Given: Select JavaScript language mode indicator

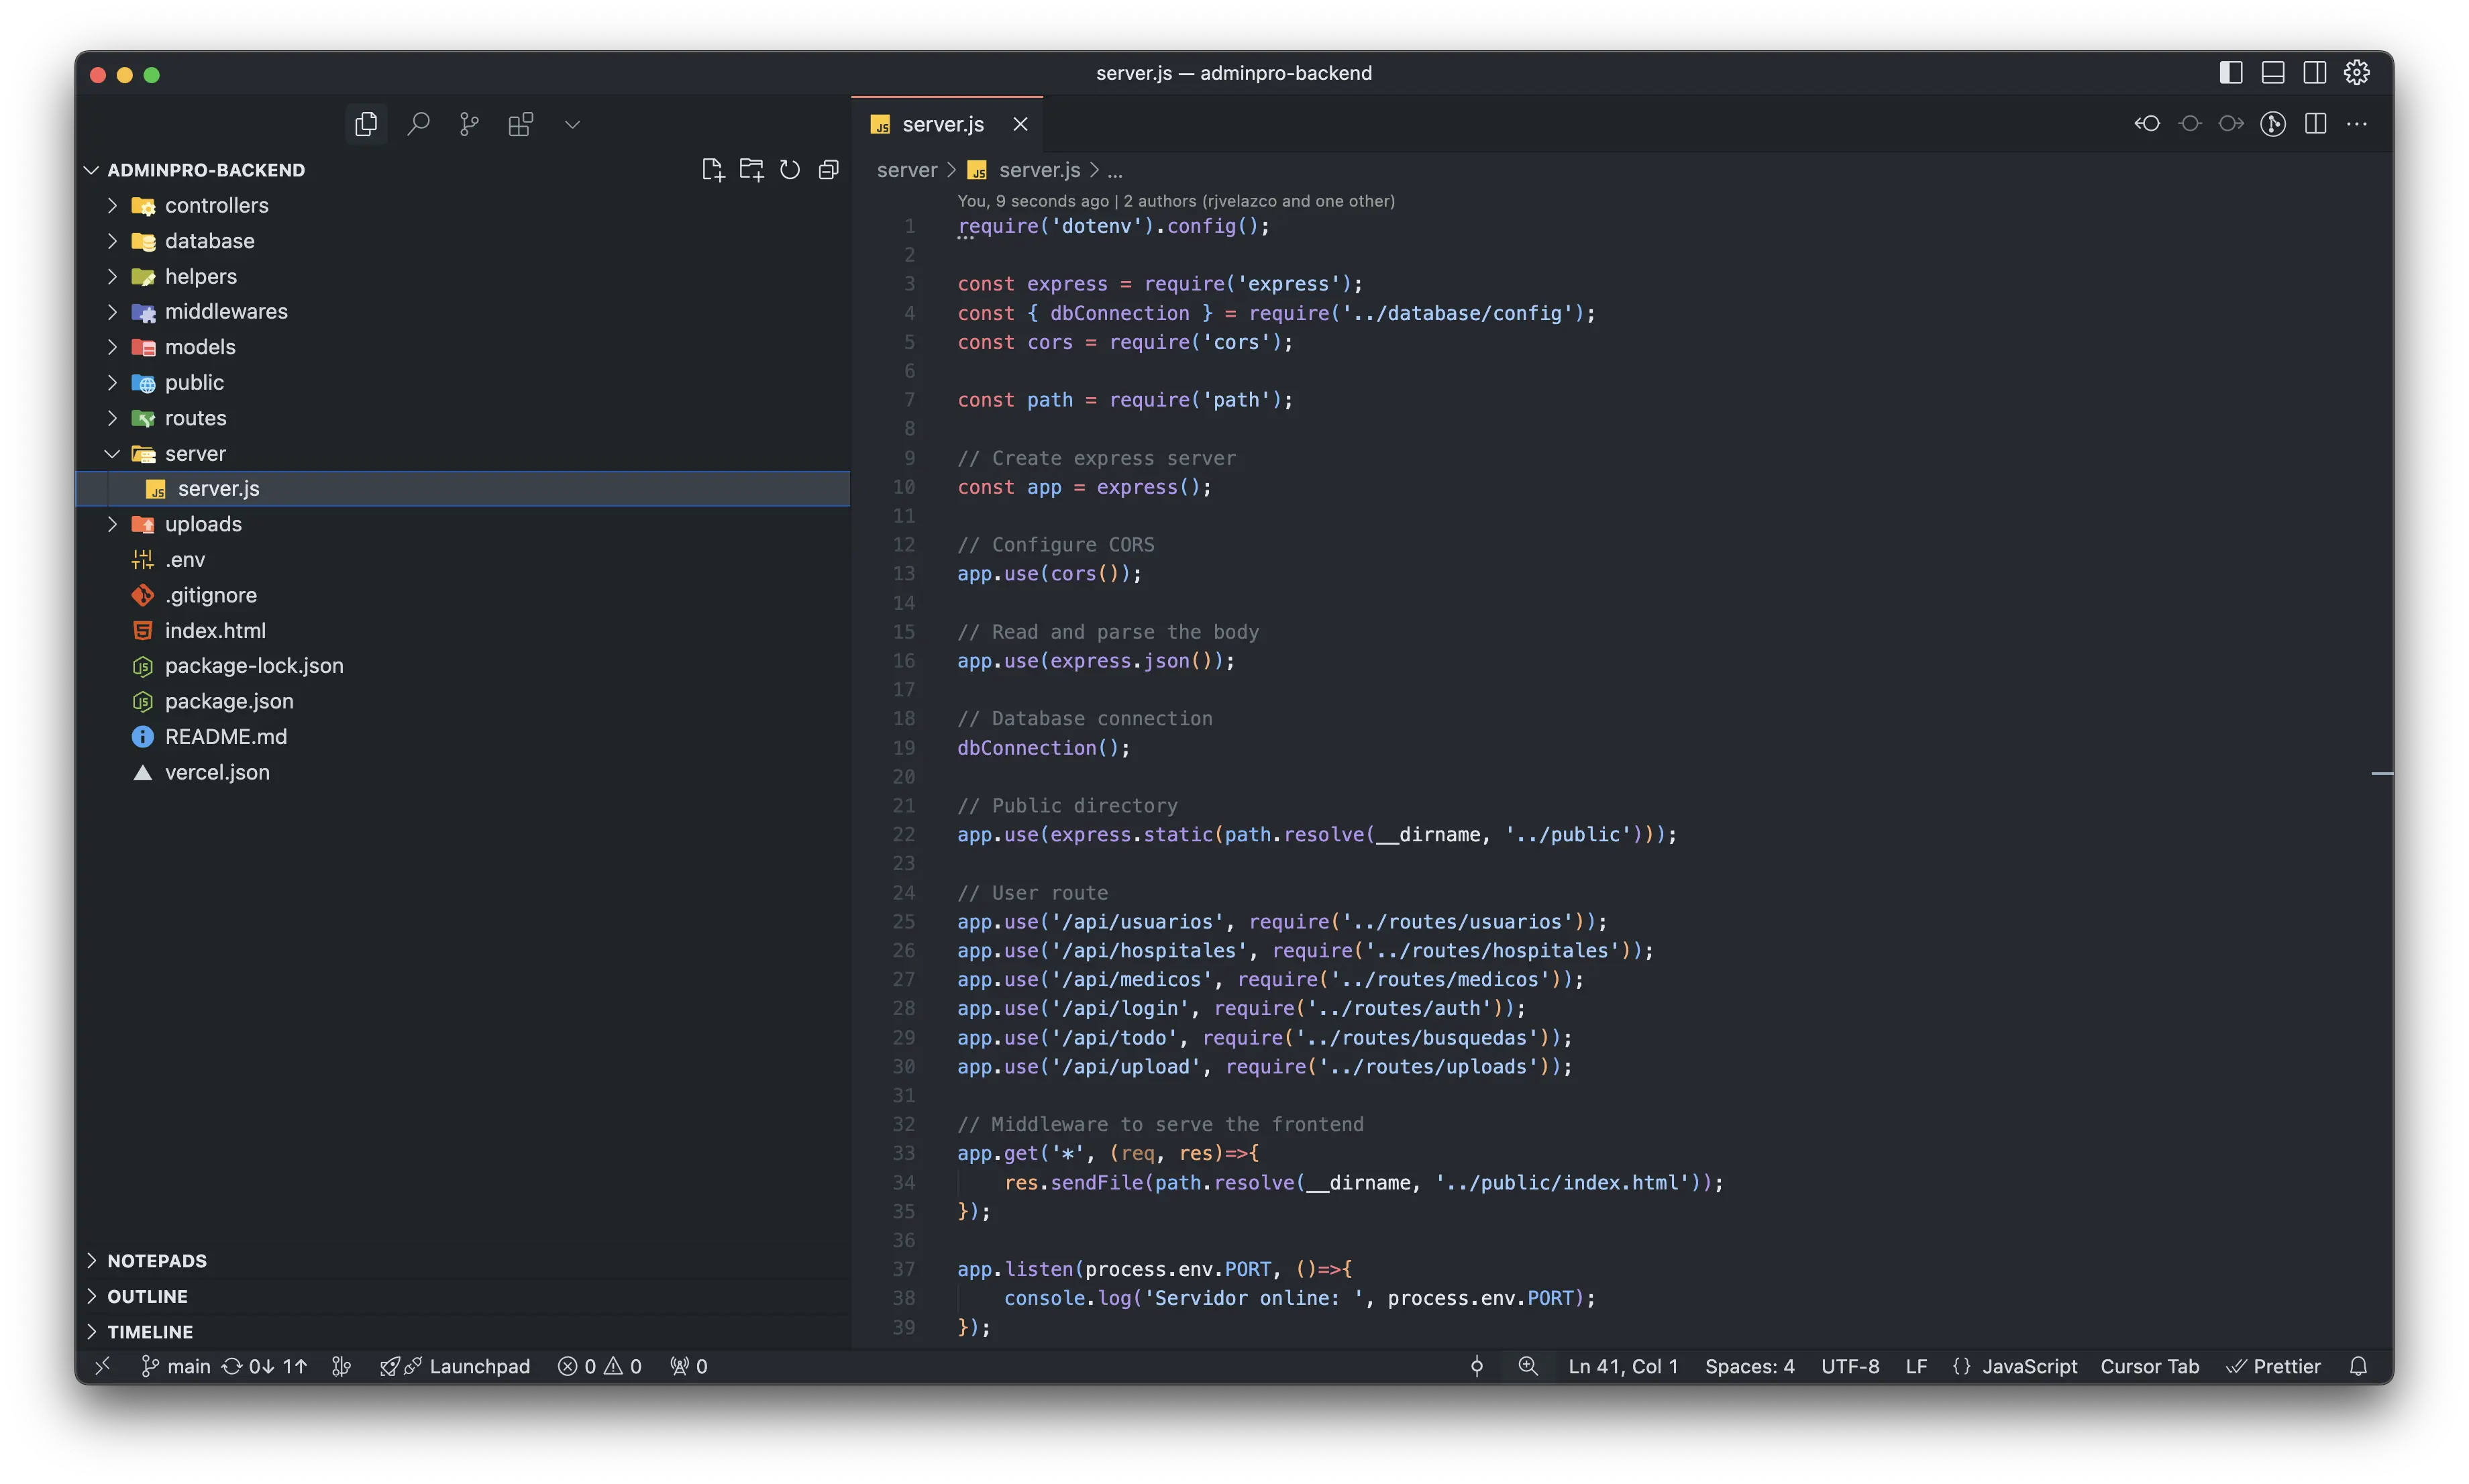Looking at the screenshot, I should point(2014,1366).
